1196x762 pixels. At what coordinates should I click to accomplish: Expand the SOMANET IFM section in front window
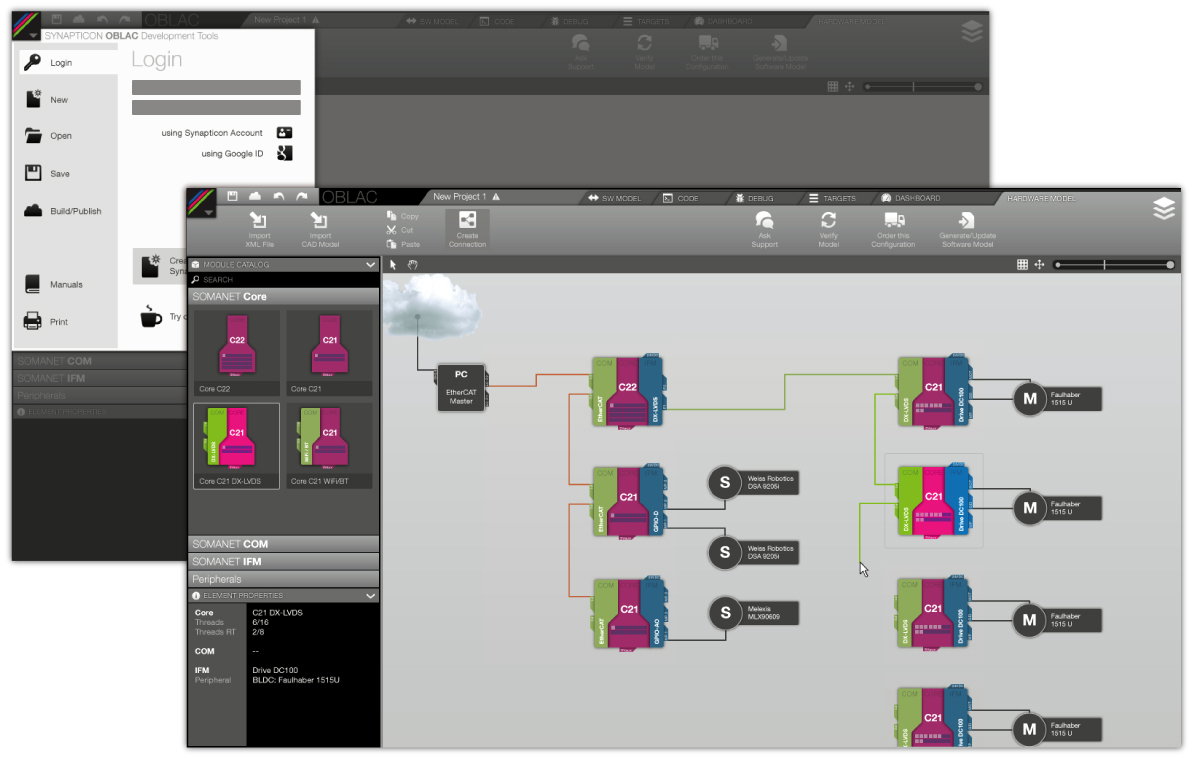point(284,561)
